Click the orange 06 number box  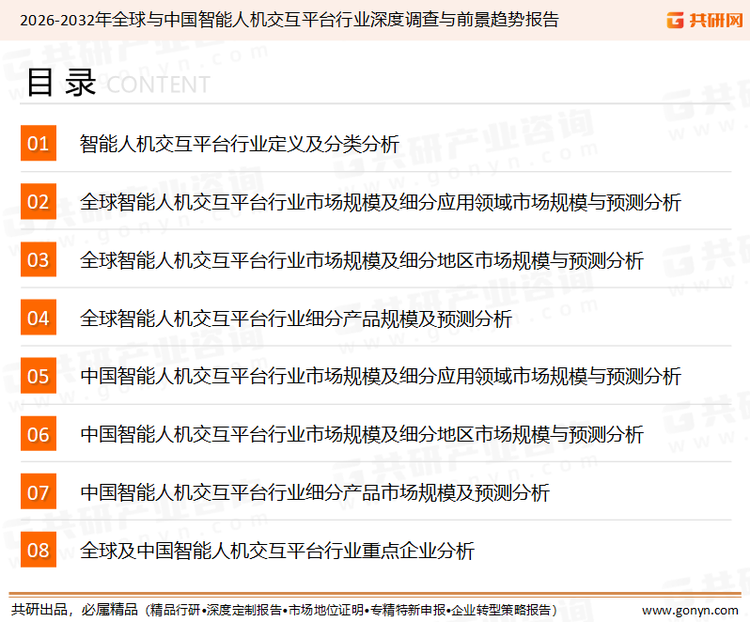pyautogui.click(x=38, y=433)
